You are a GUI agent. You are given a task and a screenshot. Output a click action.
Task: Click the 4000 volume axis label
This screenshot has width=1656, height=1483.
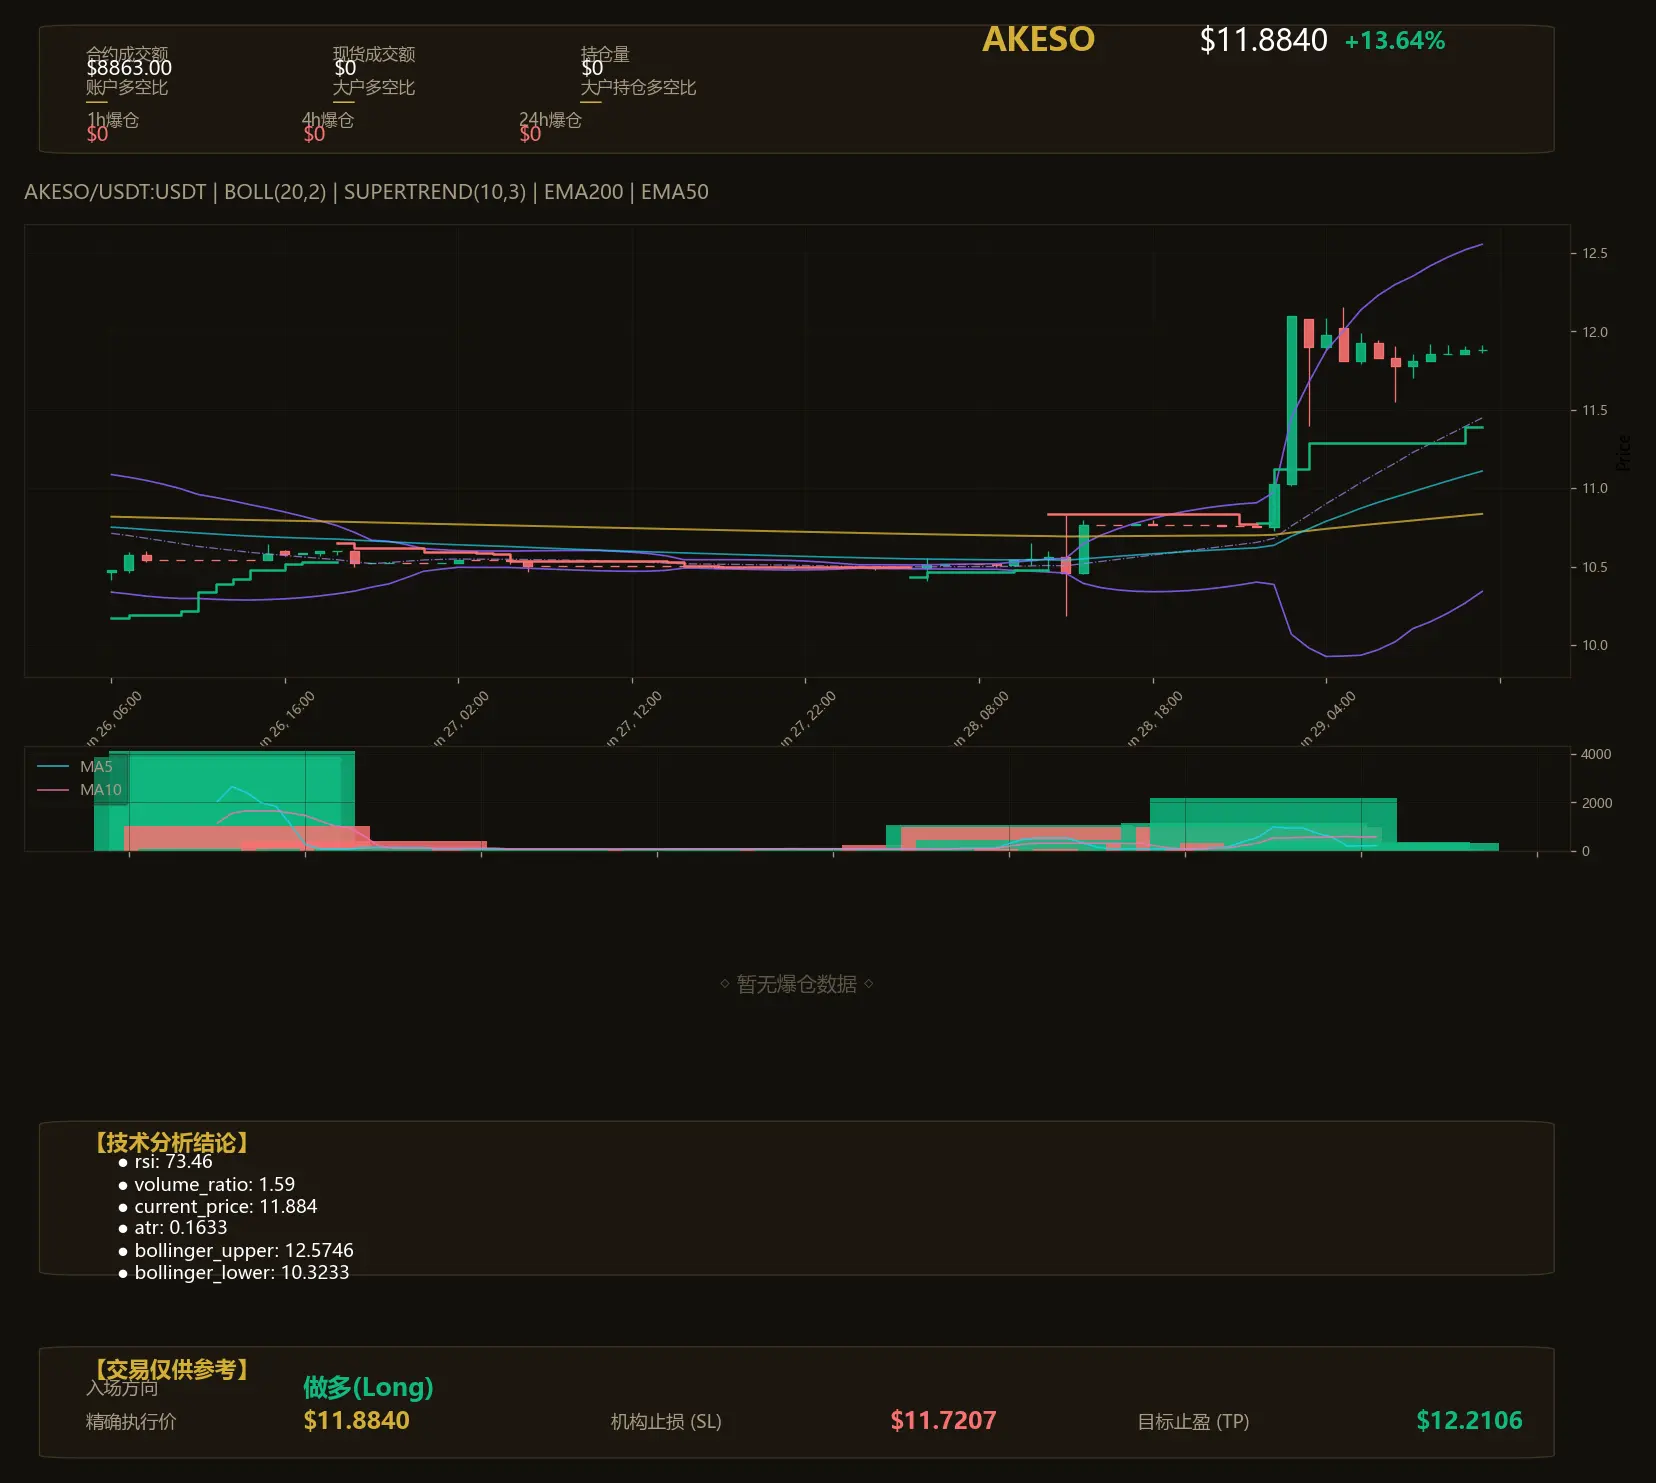(x=1596, y=754)
